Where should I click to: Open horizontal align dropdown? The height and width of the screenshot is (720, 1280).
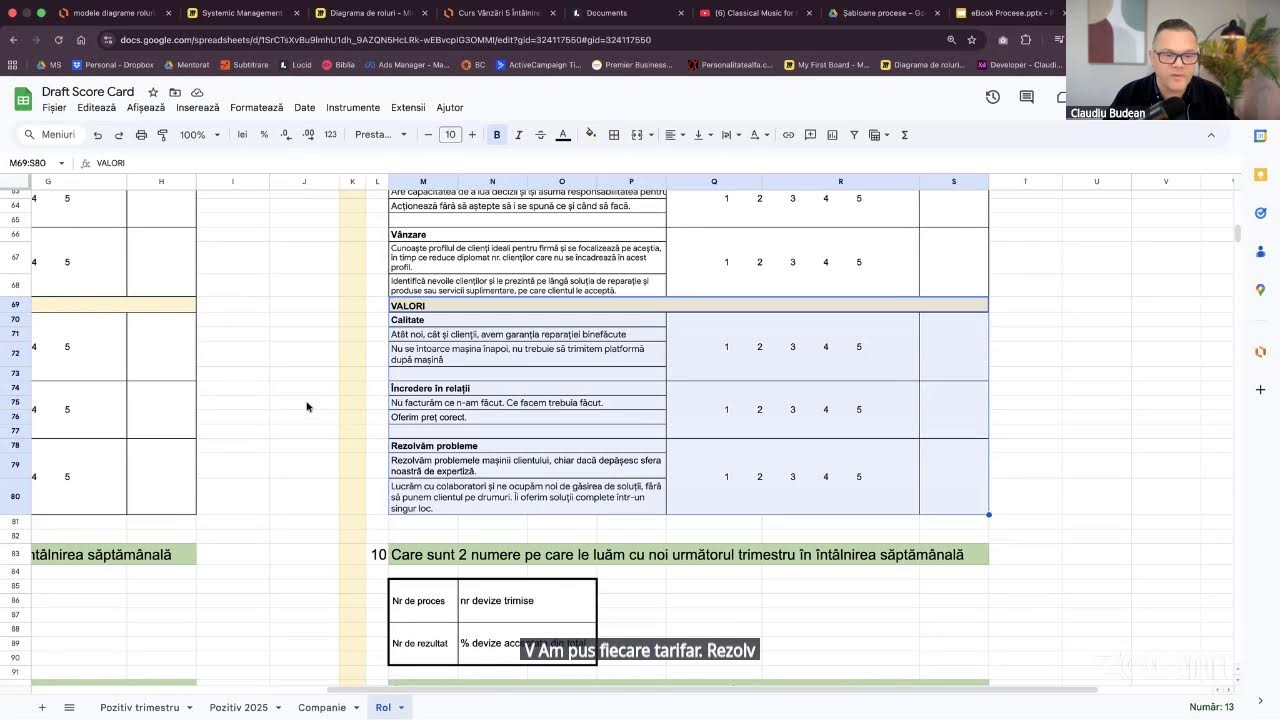click(675, 135)
